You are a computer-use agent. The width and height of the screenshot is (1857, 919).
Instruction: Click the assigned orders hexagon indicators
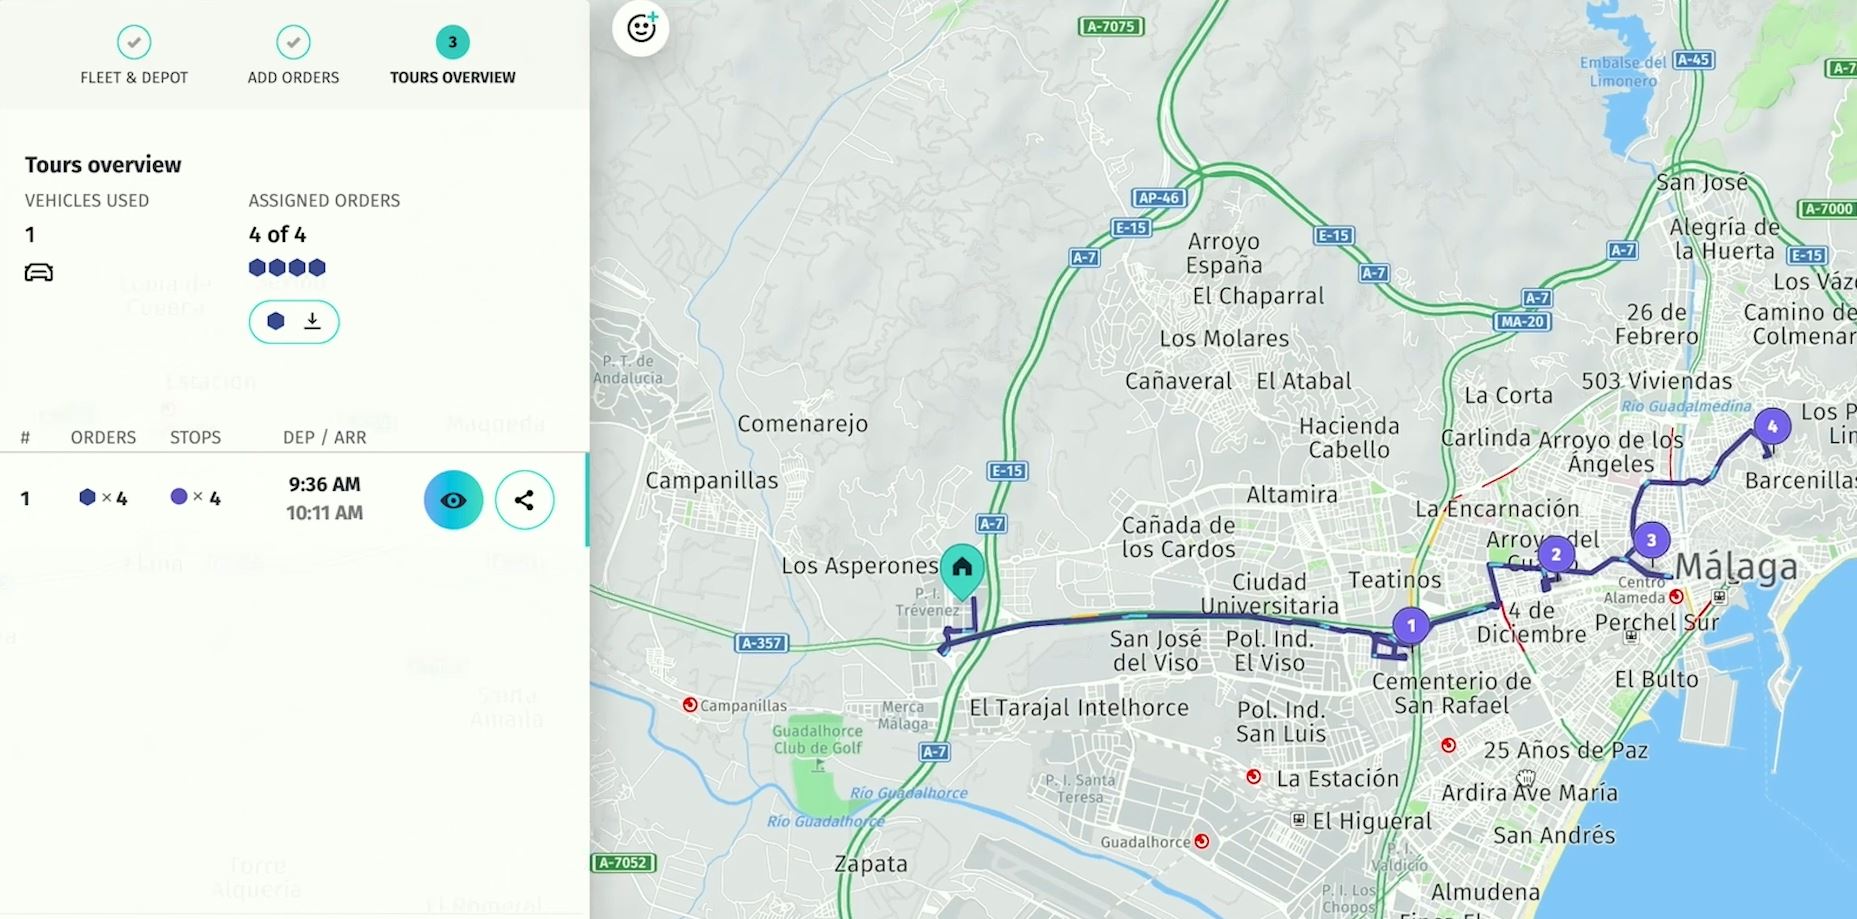click(x=287, y=267)
